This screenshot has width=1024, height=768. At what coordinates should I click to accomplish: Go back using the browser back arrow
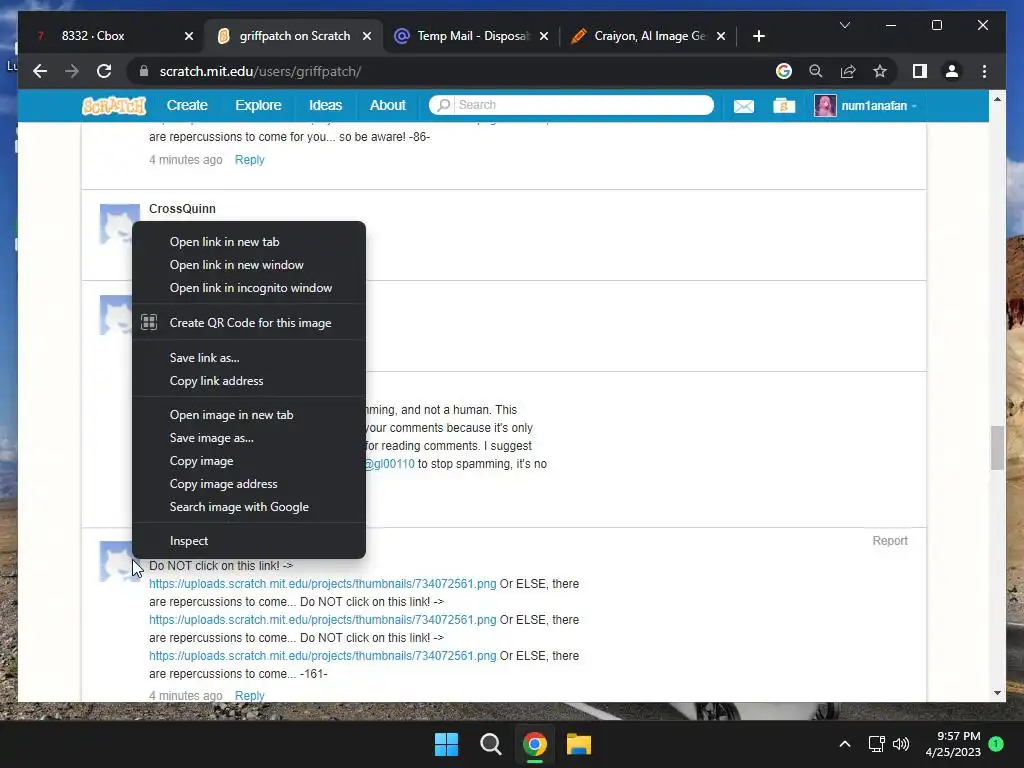(x=40, y=71)
